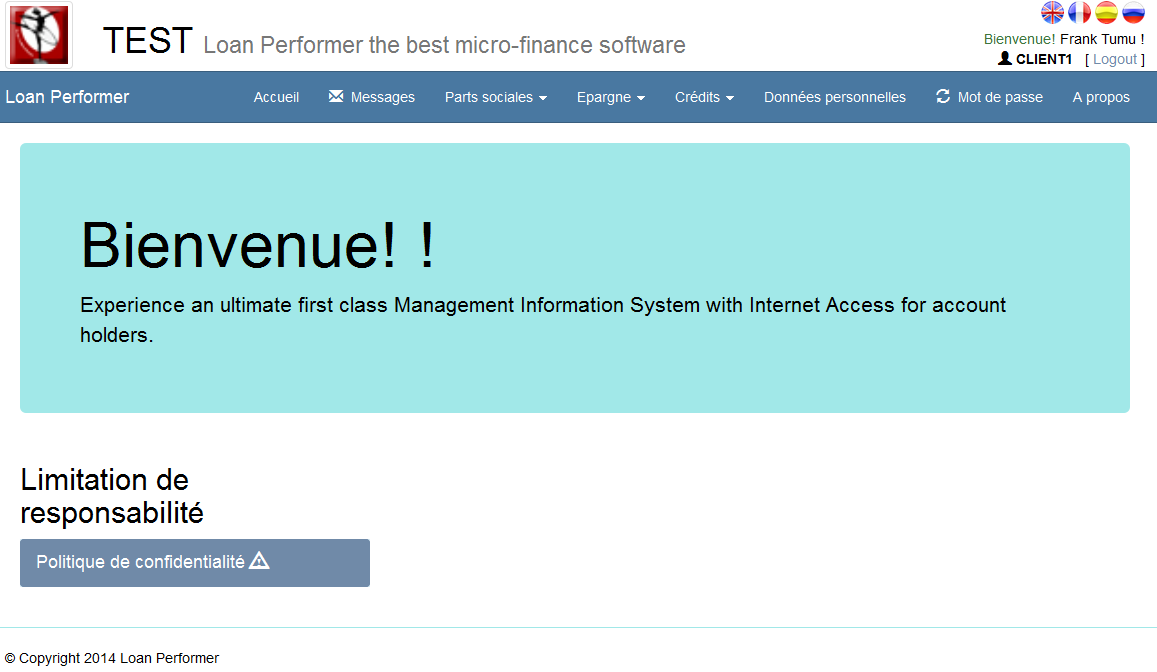Expand the Crédits dropdown menu
The width and height of the screenshot is (1157, 672).
pyautogui.click(x=705, y=97)
